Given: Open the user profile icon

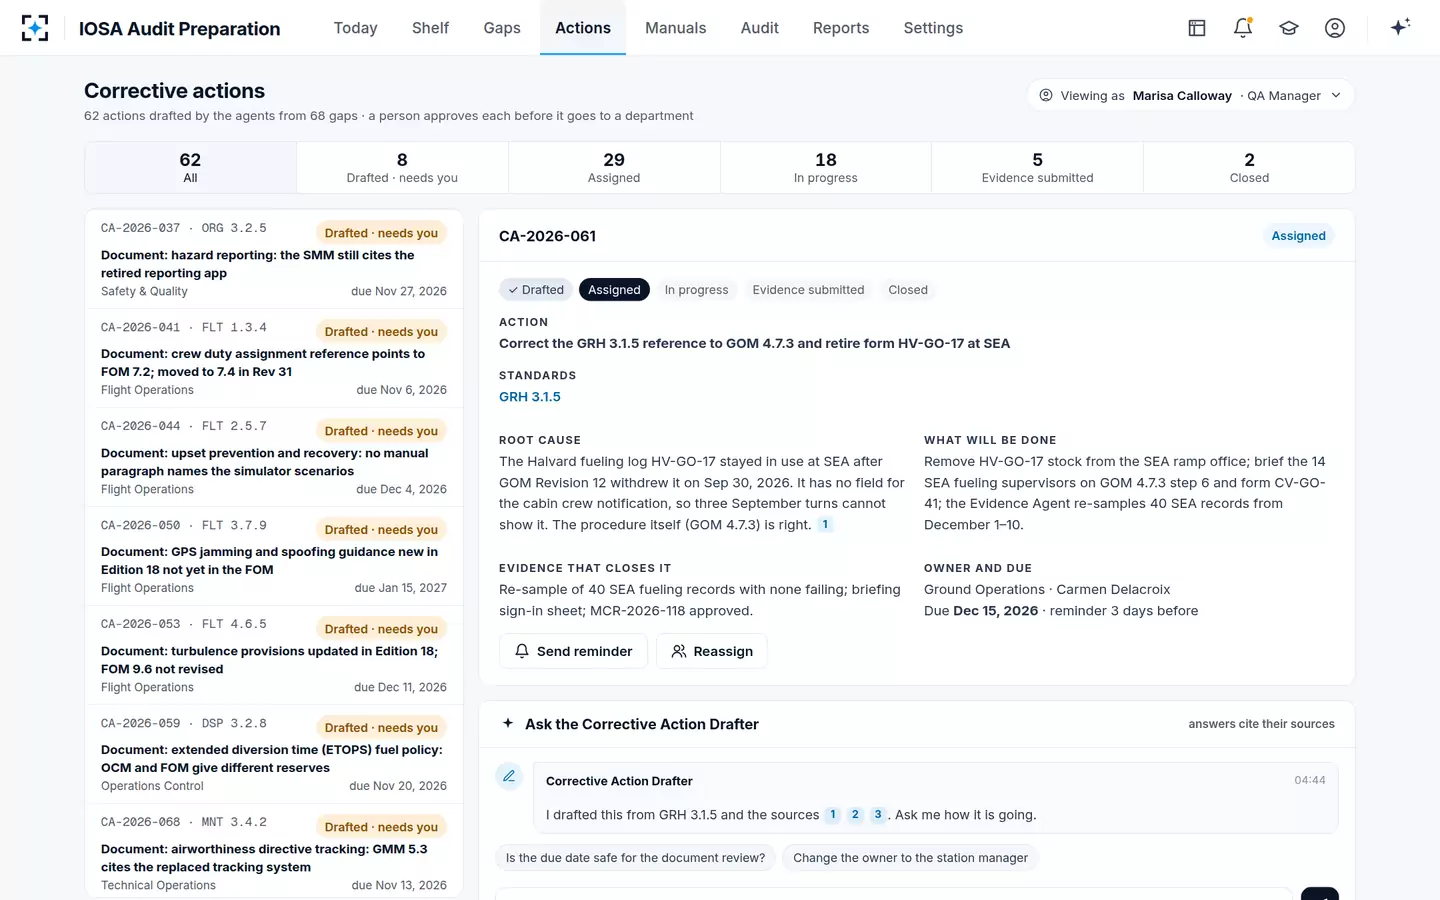Looking at the screenshot, I should click(1335, 28).
